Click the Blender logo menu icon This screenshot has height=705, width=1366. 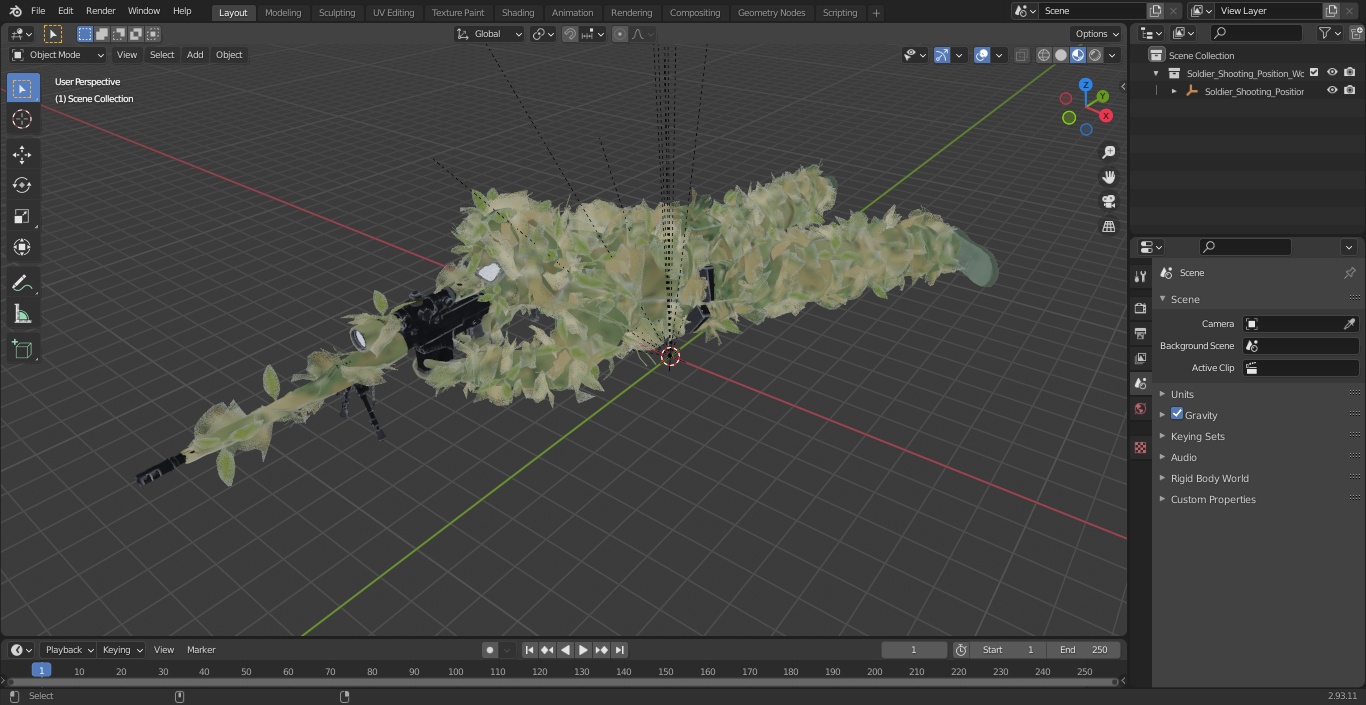click(x=14, y=11)
